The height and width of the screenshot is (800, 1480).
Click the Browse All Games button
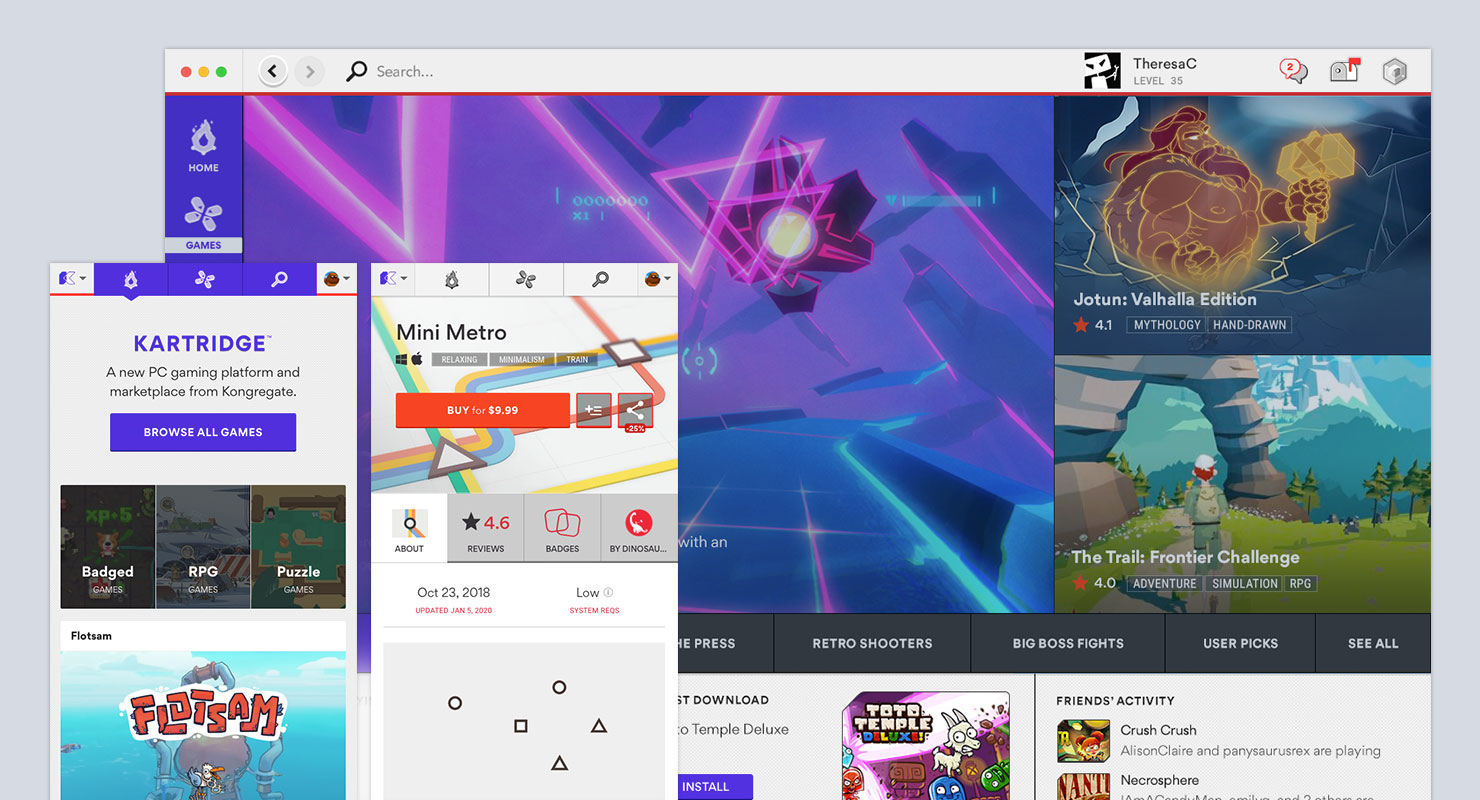[203, 432]
